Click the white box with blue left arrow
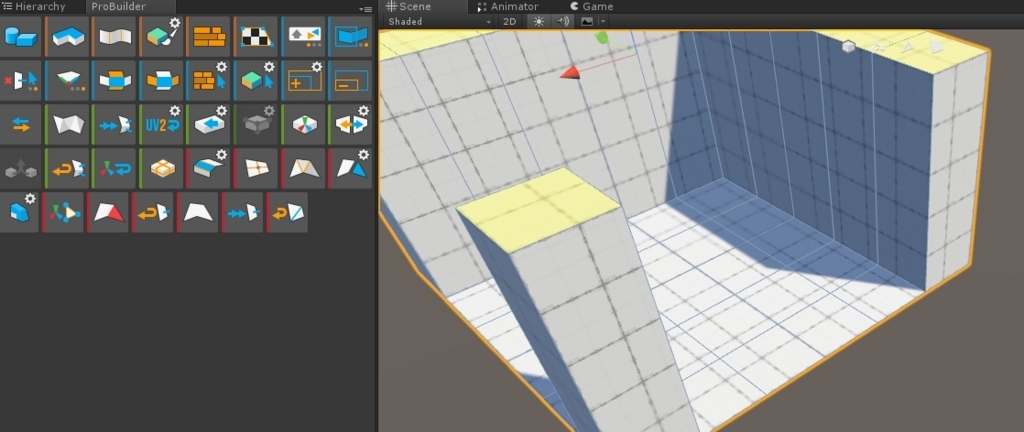The width and height of the screenshot is (1024, 432). pos(210,125)
